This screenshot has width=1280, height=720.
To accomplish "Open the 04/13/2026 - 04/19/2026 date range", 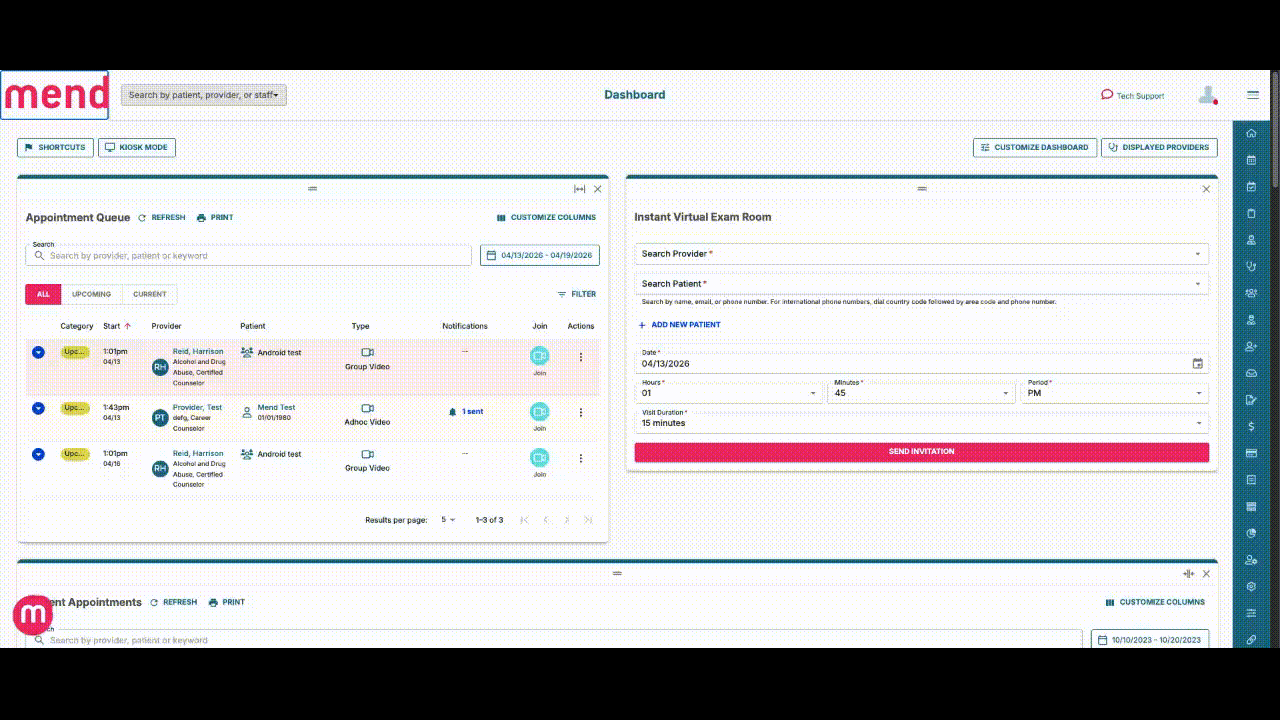I will 540,255.
